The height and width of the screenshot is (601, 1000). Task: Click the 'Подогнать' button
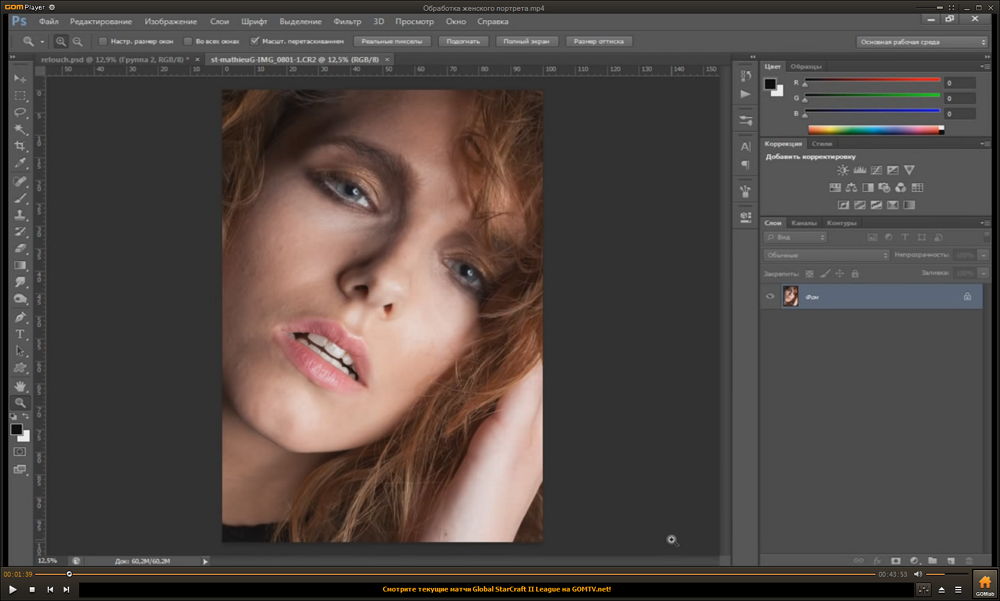click(x=463, y=42)
